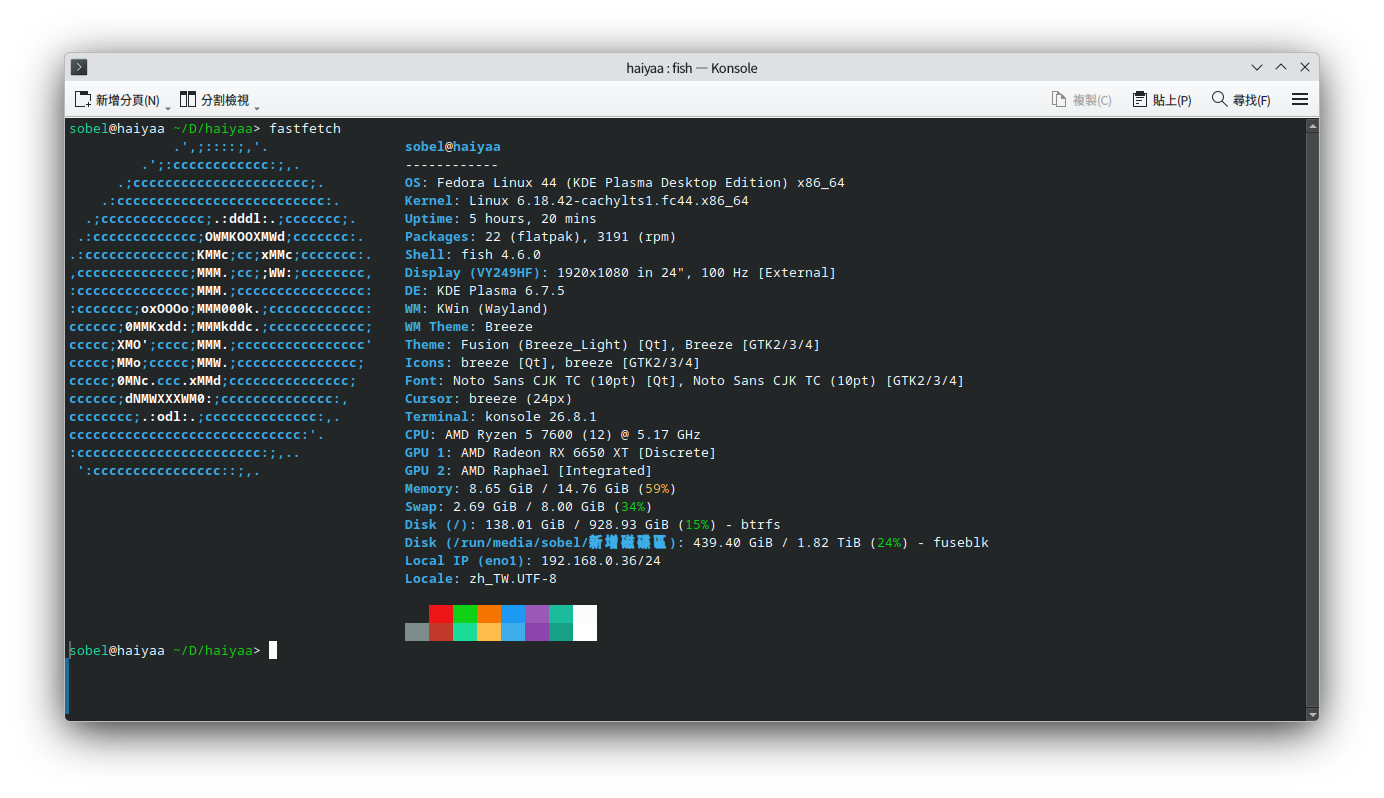The width and height of the screenshot is (1384, 798).
Task: Click the bright red color swatch
Action: [x=441, y=614]
